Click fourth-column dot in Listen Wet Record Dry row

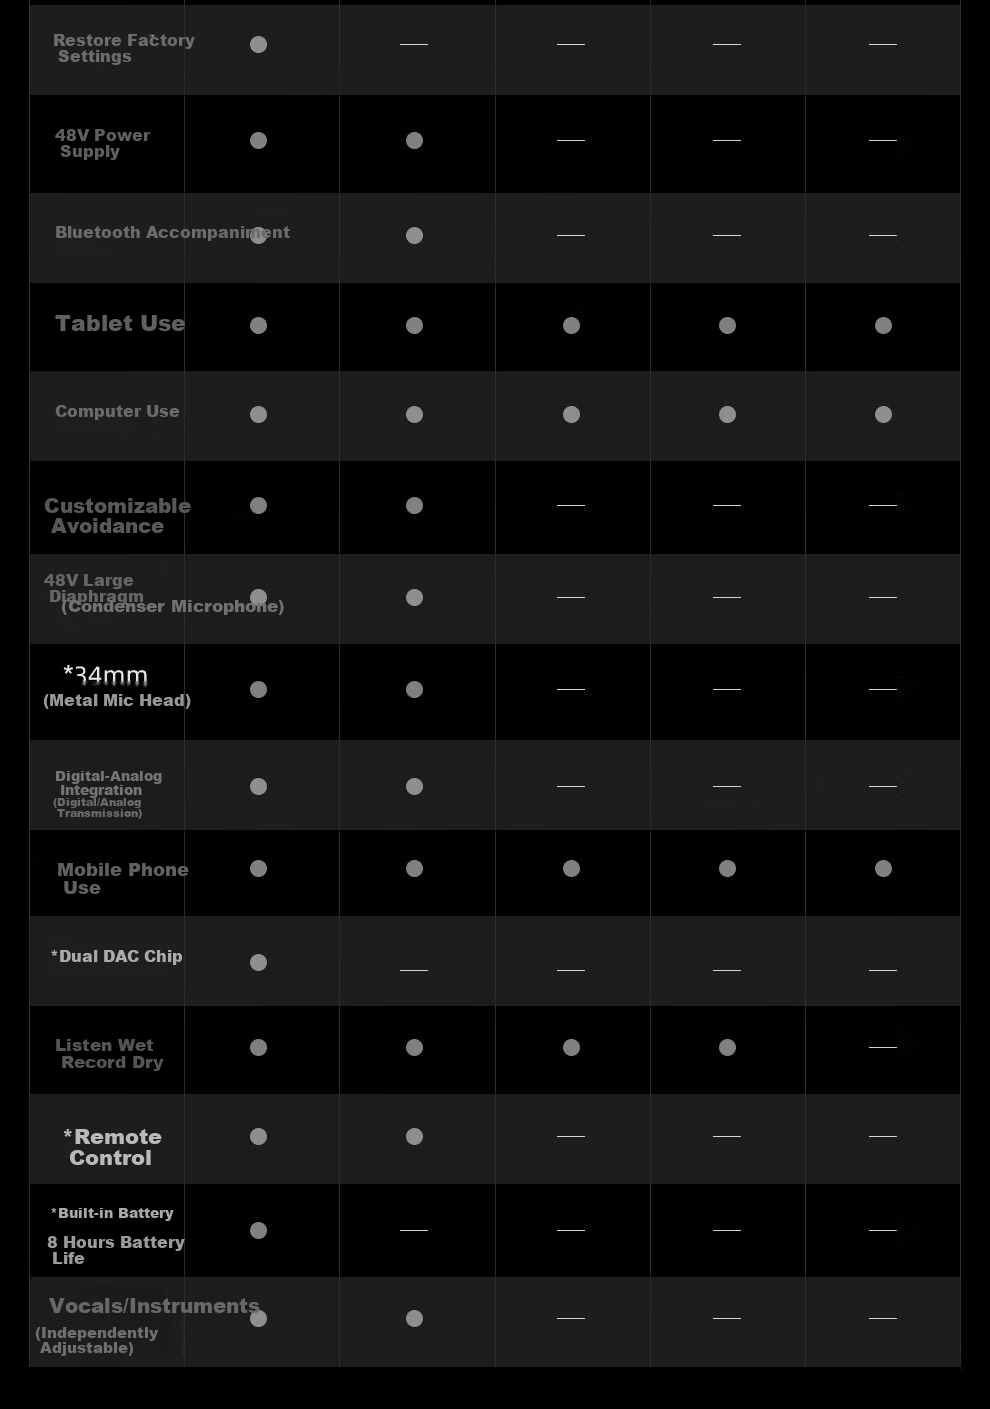(x=727, y=1047)
